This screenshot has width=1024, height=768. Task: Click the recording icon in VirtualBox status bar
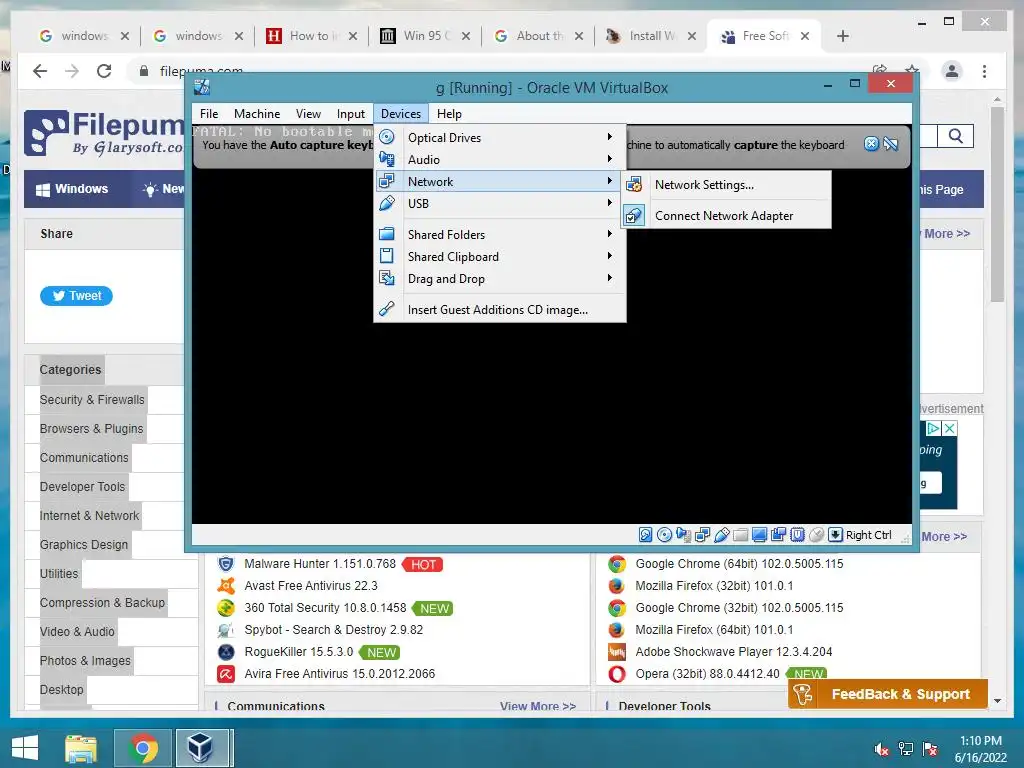[778, 535]
